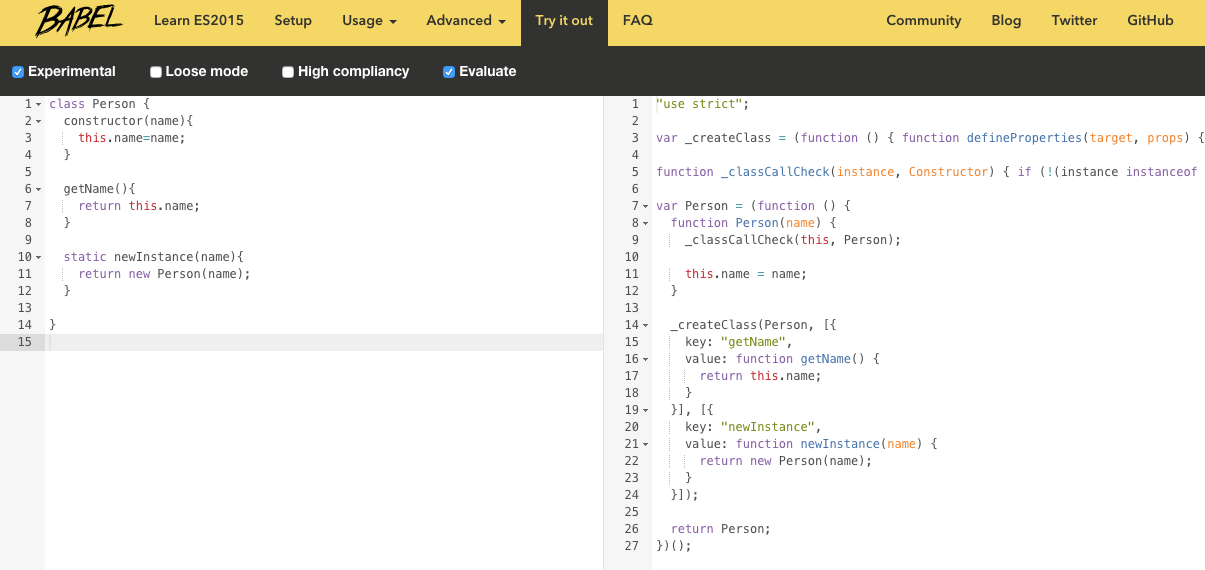Click empty line 15 in input editor
The image size is (1205, 570).
click(x=300, y=342)
